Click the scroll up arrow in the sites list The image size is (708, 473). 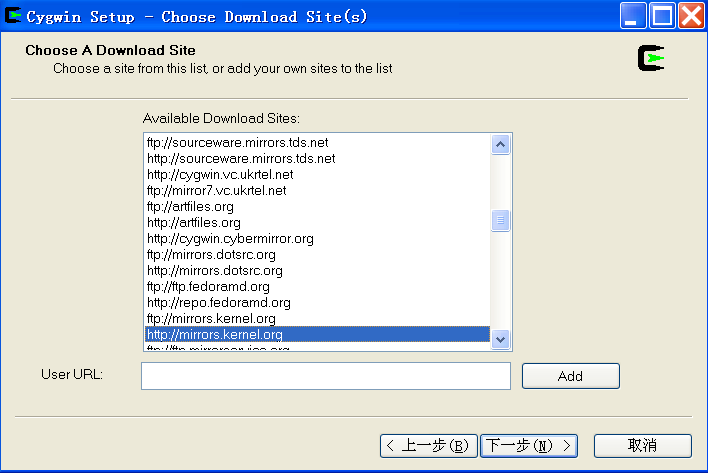[500, 144]
